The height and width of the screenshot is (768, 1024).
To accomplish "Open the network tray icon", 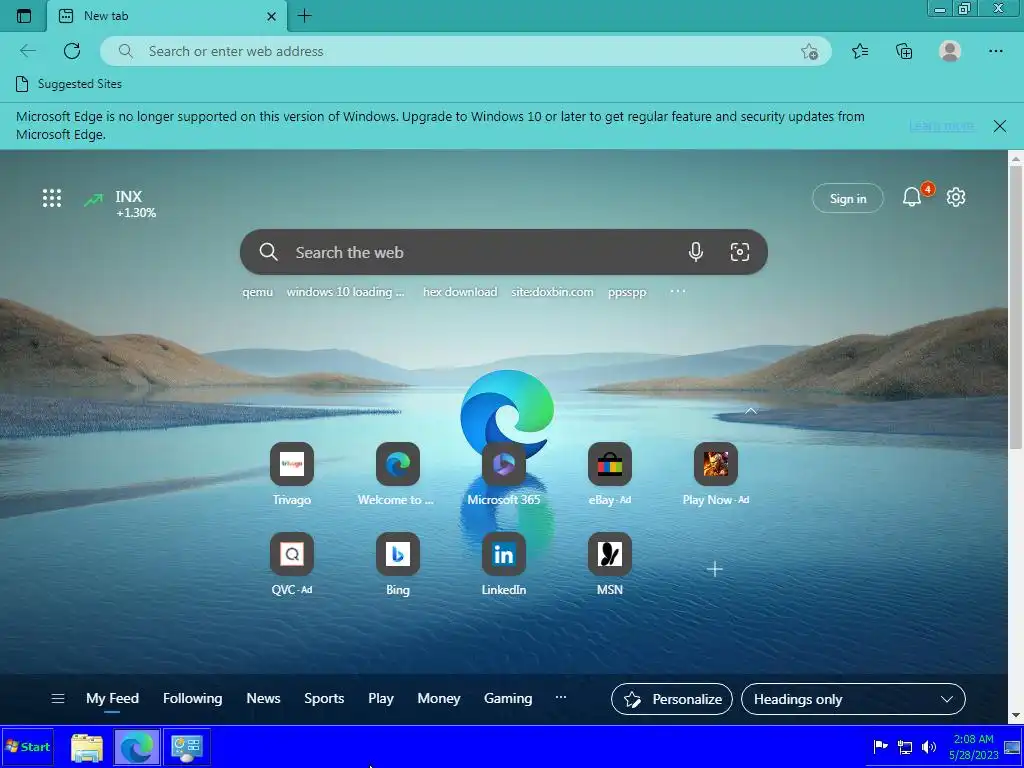I will tap(904, 746).
